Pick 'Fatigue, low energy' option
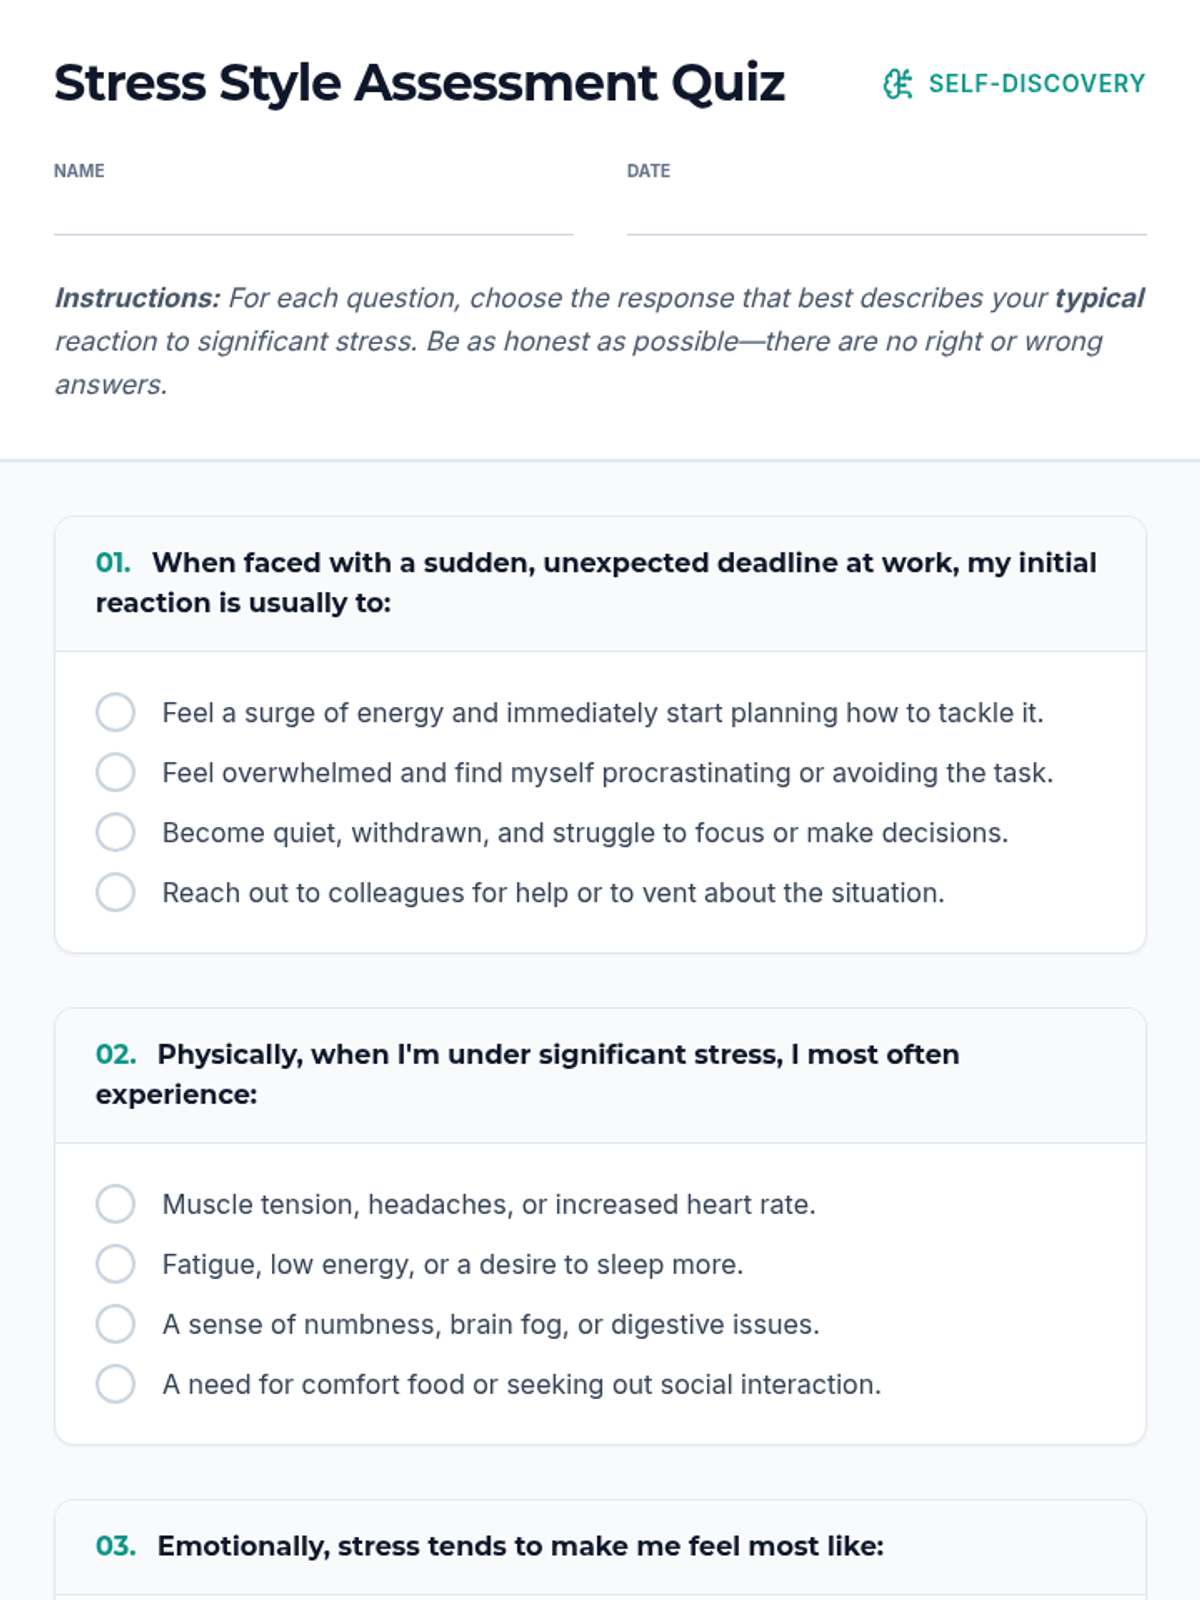 pyautogui.click(x=116, y=1264)
